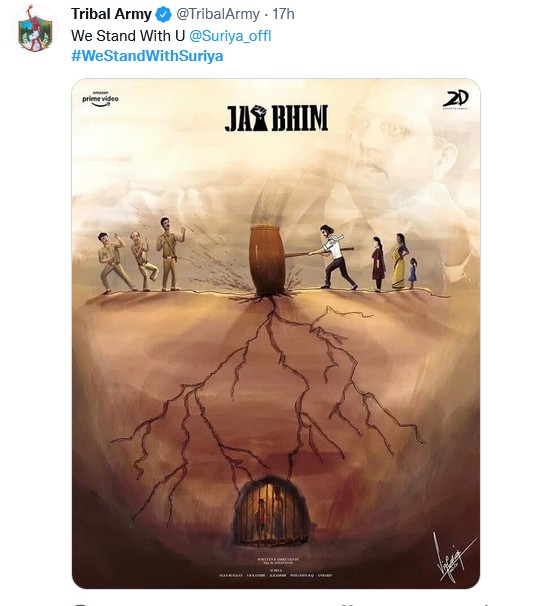Click the three frightened policemen in poster

click(141, 254)
